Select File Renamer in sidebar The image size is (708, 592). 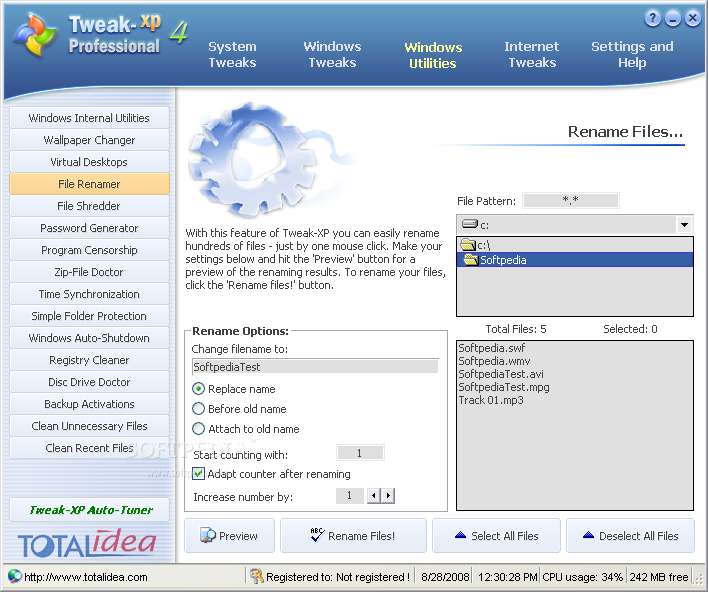(89, 184)
